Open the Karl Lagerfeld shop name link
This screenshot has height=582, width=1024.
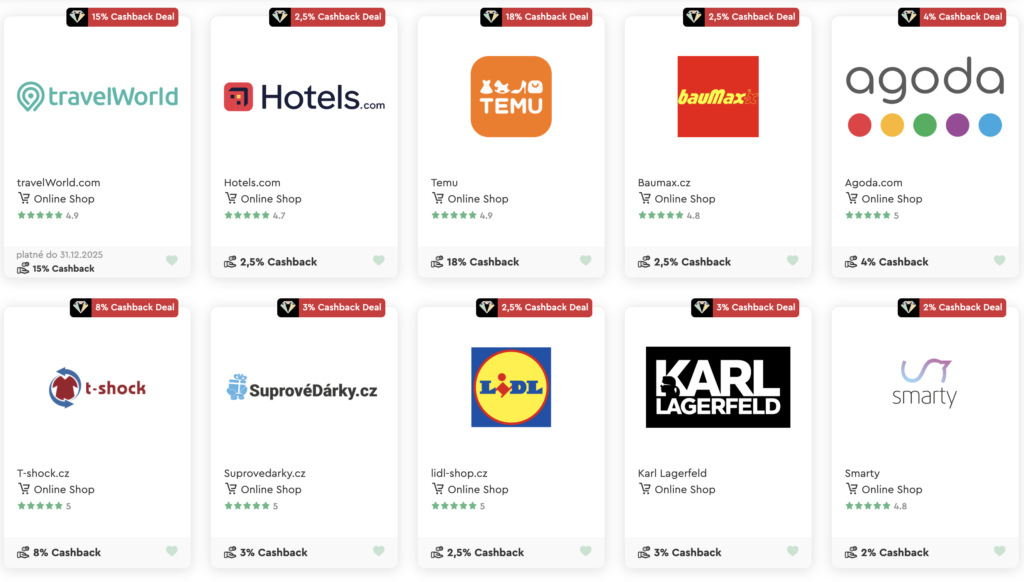[672, 474]
